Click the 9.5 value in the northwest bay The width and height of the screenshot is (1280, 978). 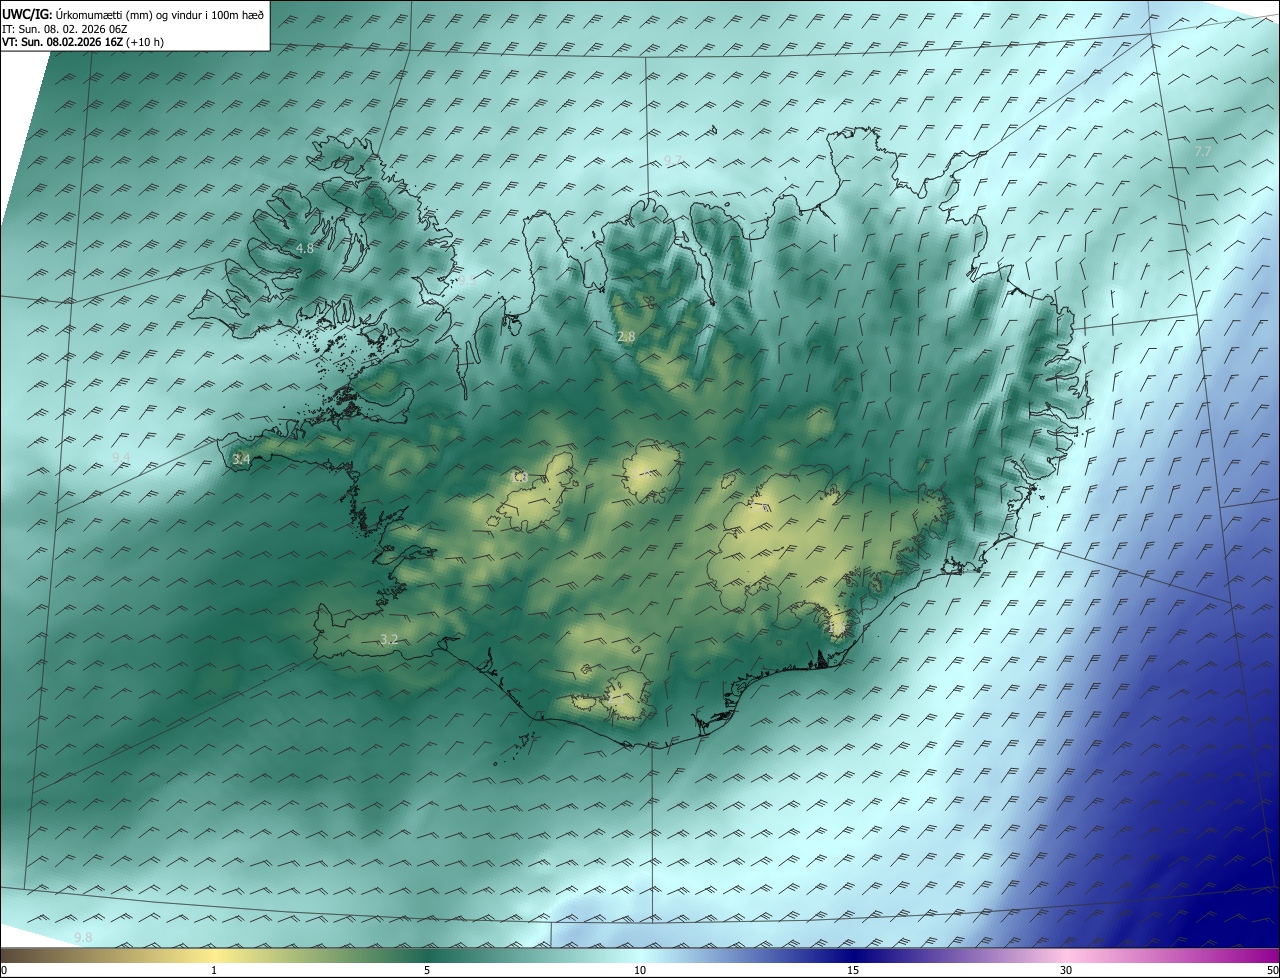467,281
